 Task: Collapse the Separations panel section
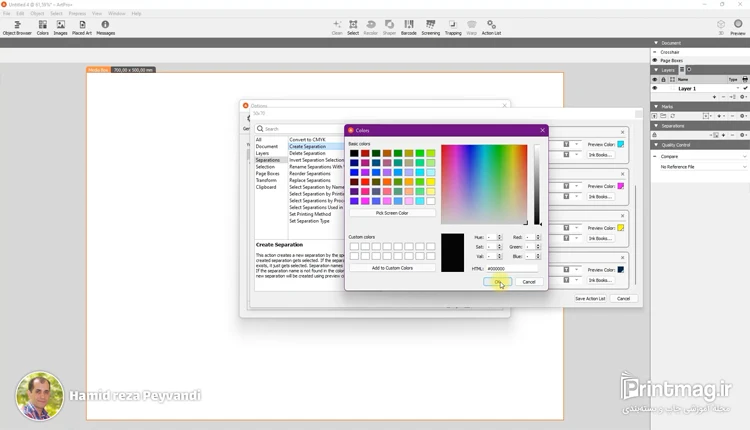coord(656,126)
